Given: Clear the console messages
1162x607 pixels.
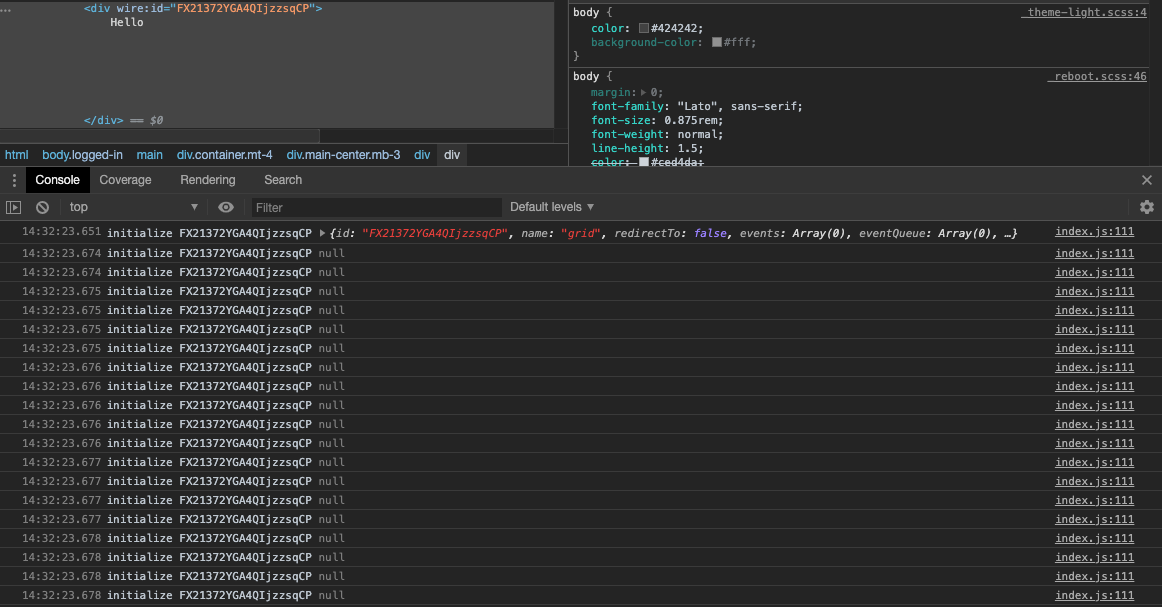Looking at the screenshot, I should [41, 207].
